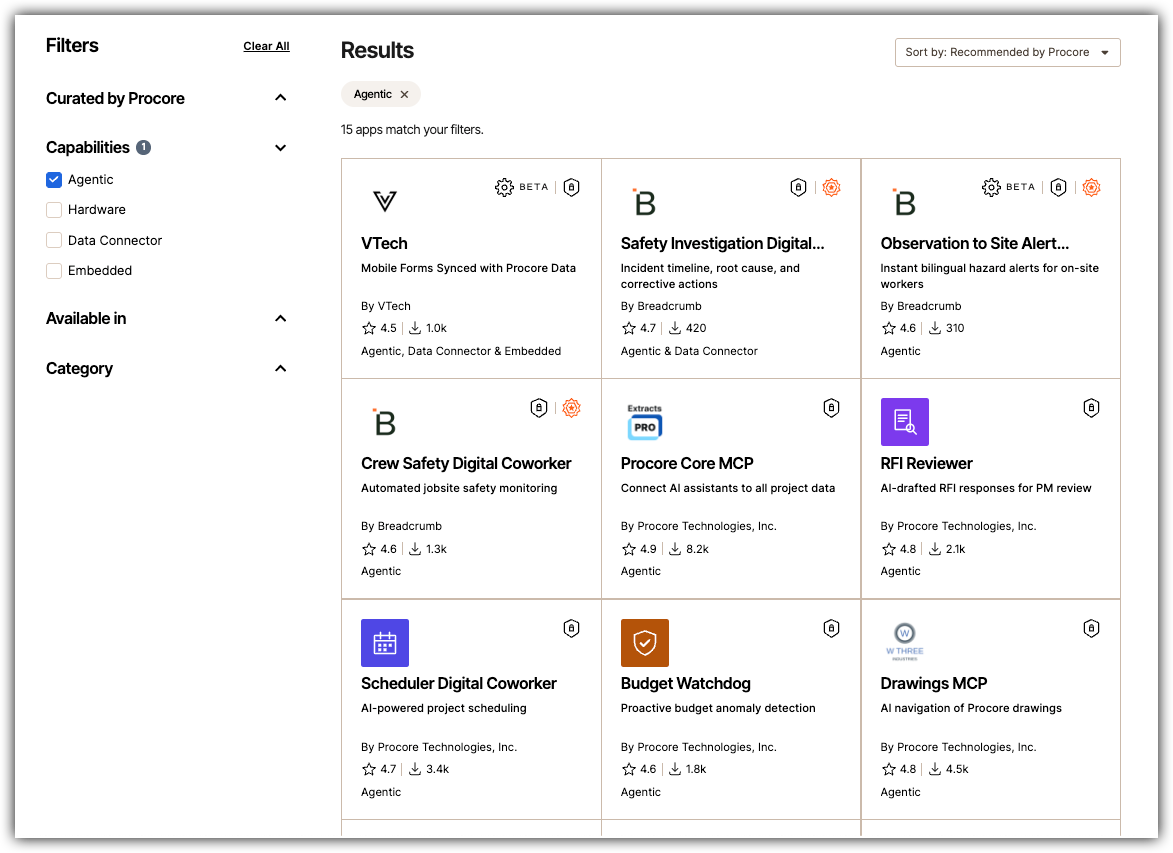
Task: Click the 8.2k download count text
Action: (x=697, y=548)
